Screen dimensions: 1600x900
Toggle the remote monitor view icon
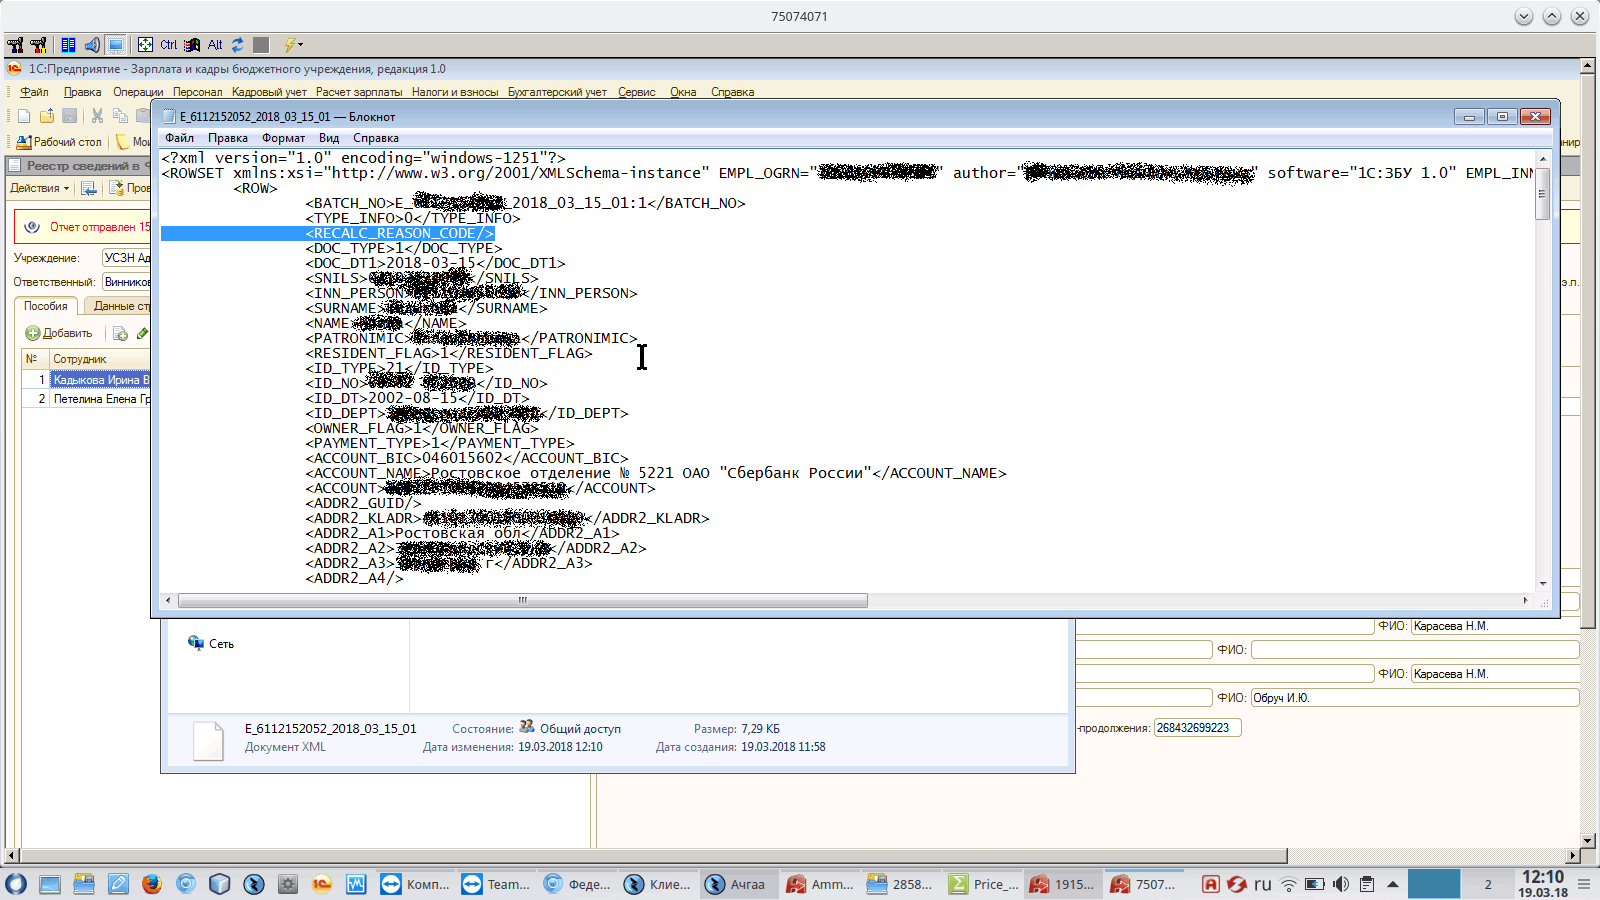116,44
